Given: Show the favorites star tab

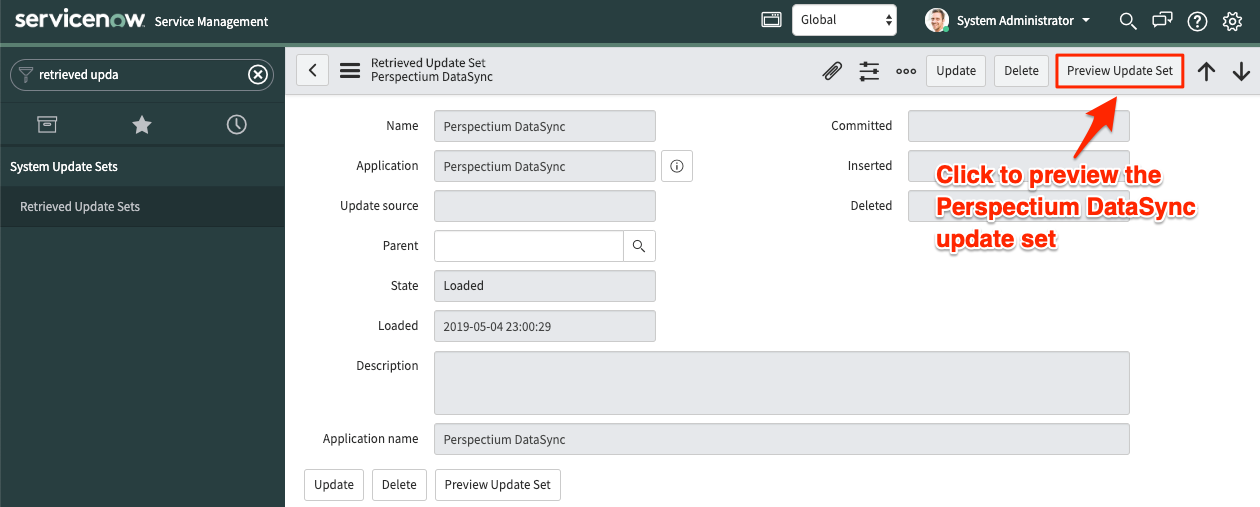Looking at the screenshot, I should click(142, 124).
